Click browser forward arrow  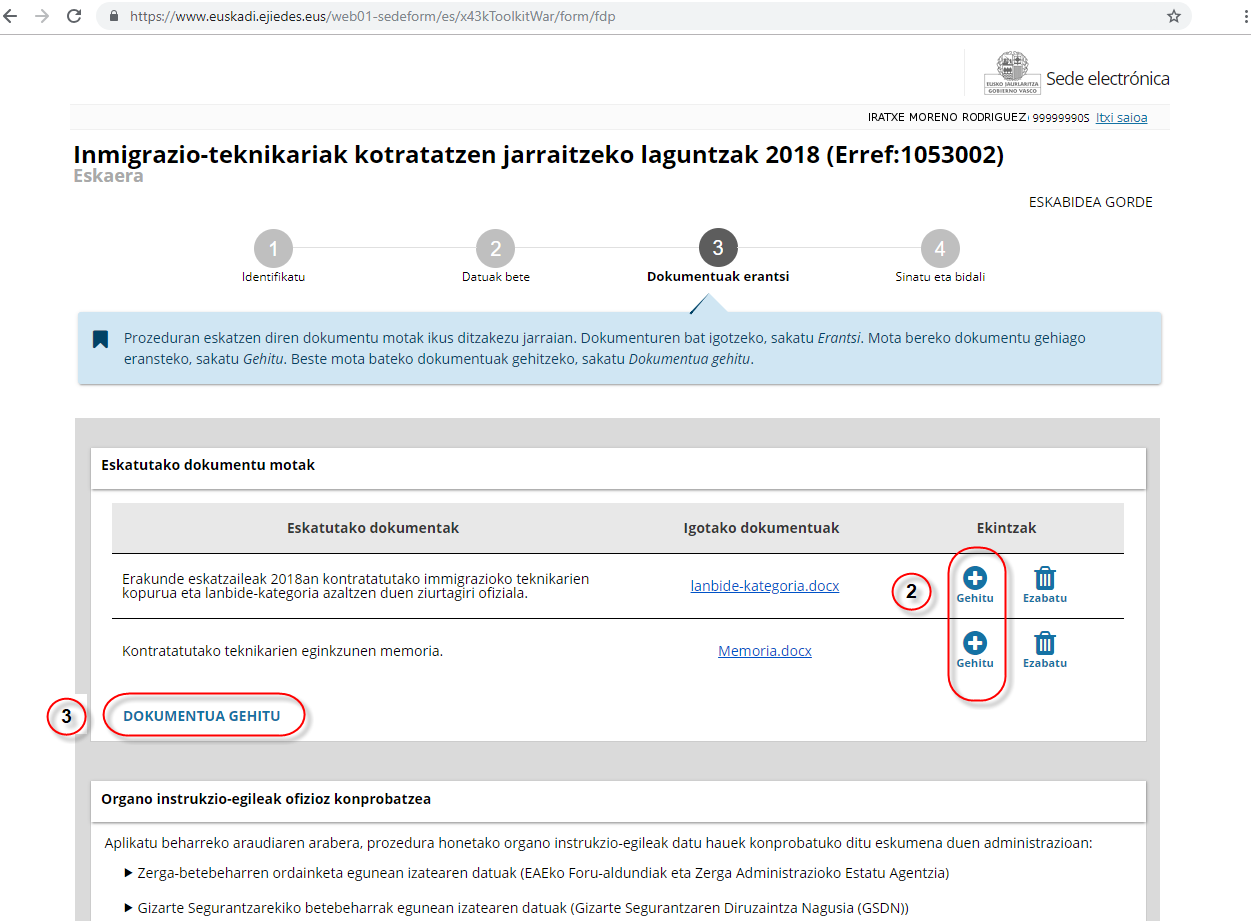pos(42,16)
